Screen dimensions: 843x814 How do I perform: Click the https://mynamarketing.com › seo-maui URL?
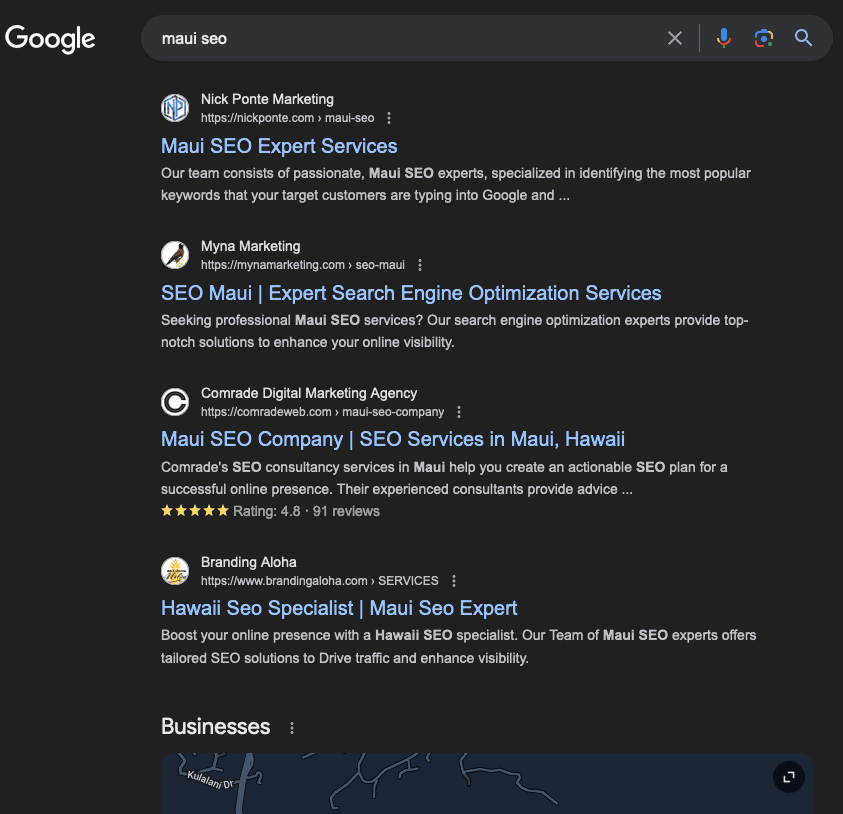[303, 265]
